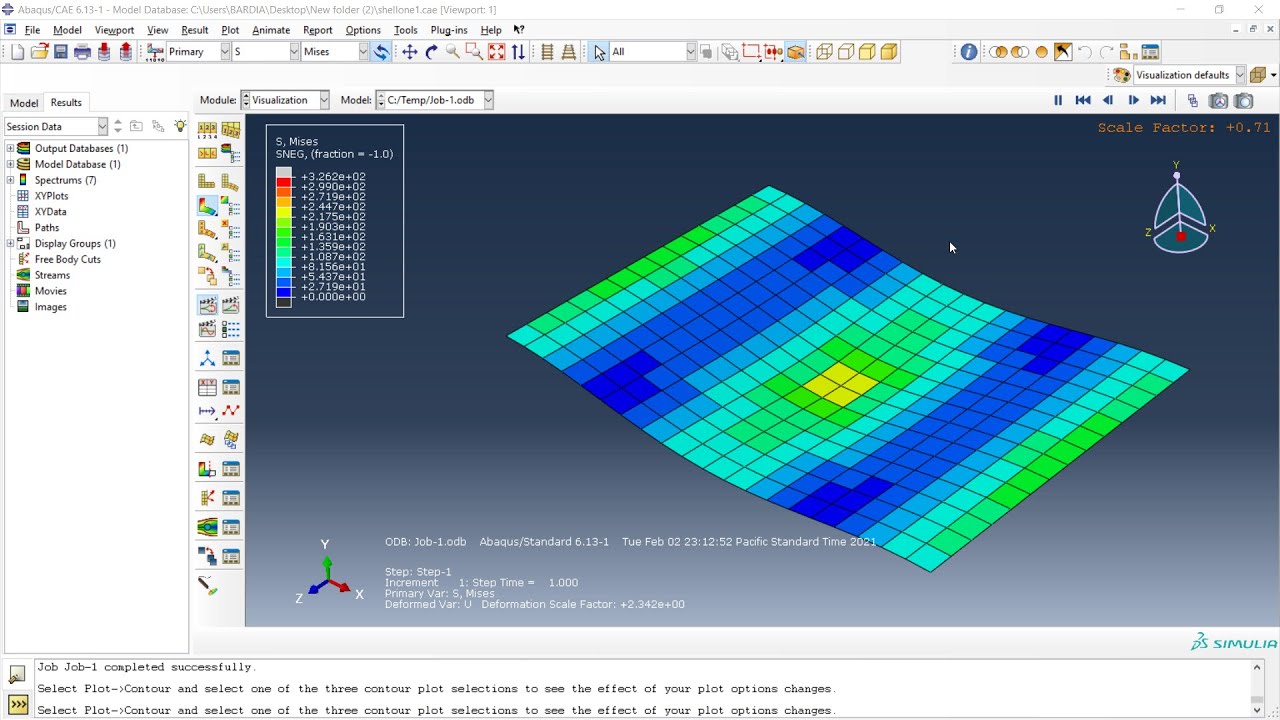The image size is (1280, 720).
Task: Click the Selection arrow tool in toolbar
Action: 599,52
